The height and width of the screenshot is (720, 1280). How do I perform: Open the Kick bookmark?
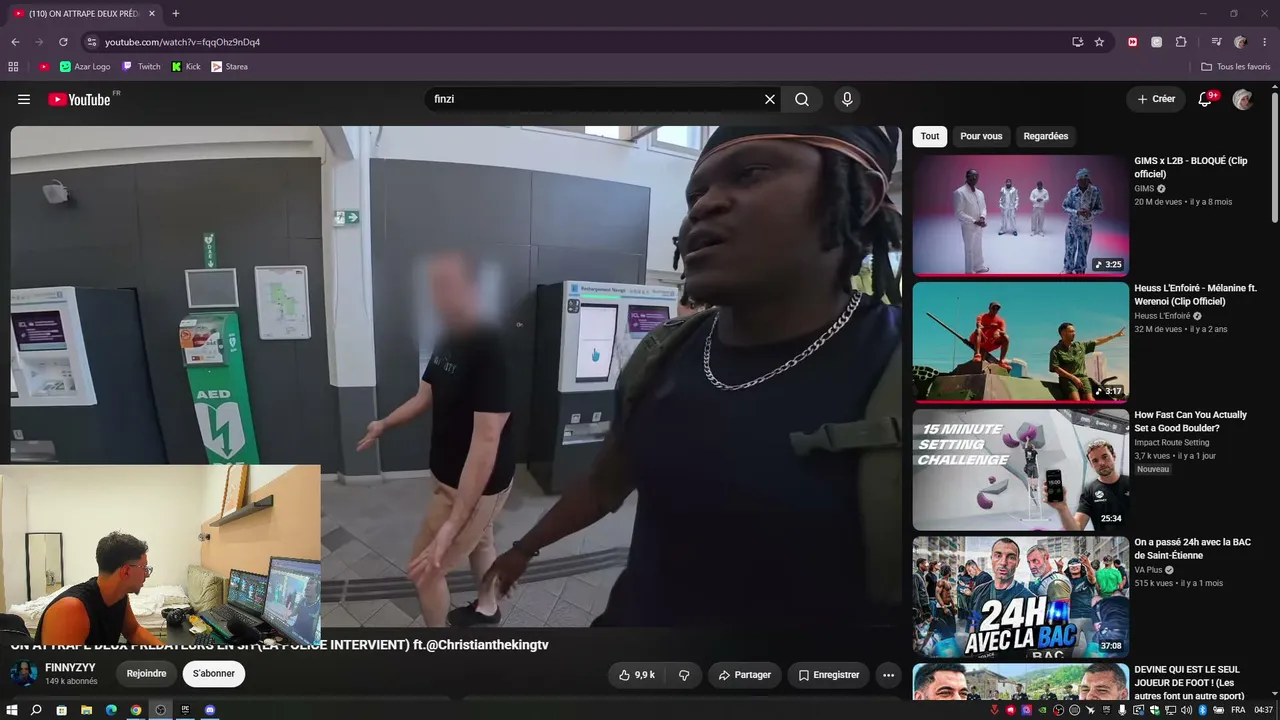(186, 67)
